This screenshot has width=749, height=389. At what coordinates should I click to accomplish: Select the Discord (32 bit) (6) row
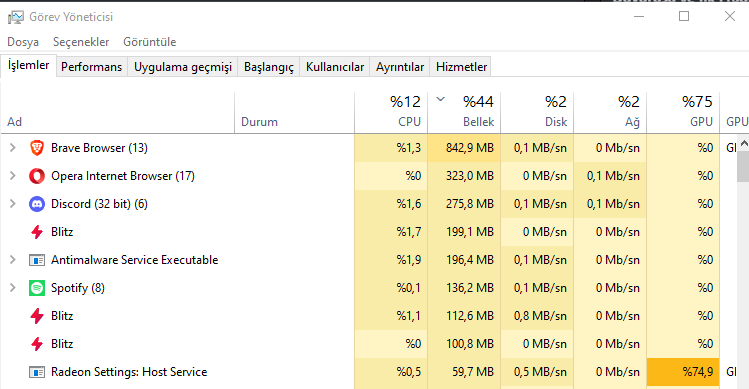369,204
